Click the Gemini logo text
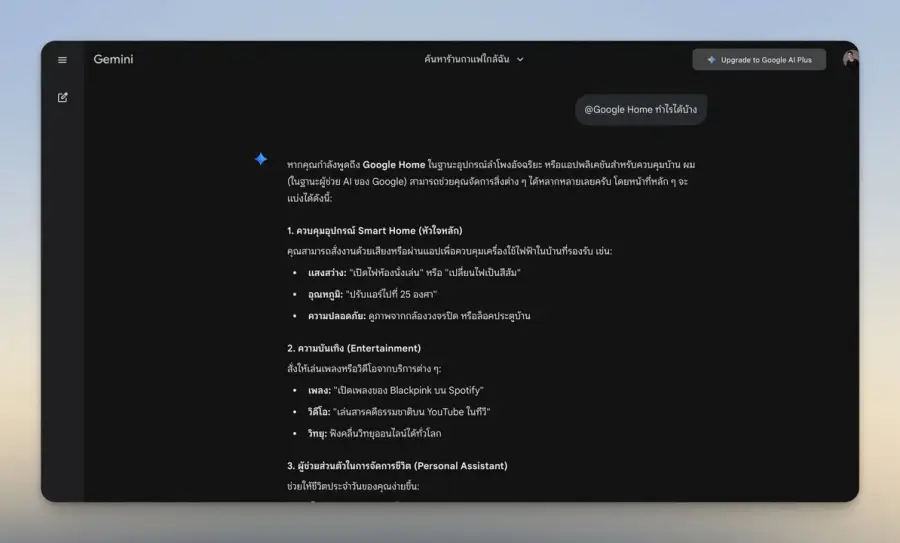The width and height of the screenshot is (900, 543). 114,59
